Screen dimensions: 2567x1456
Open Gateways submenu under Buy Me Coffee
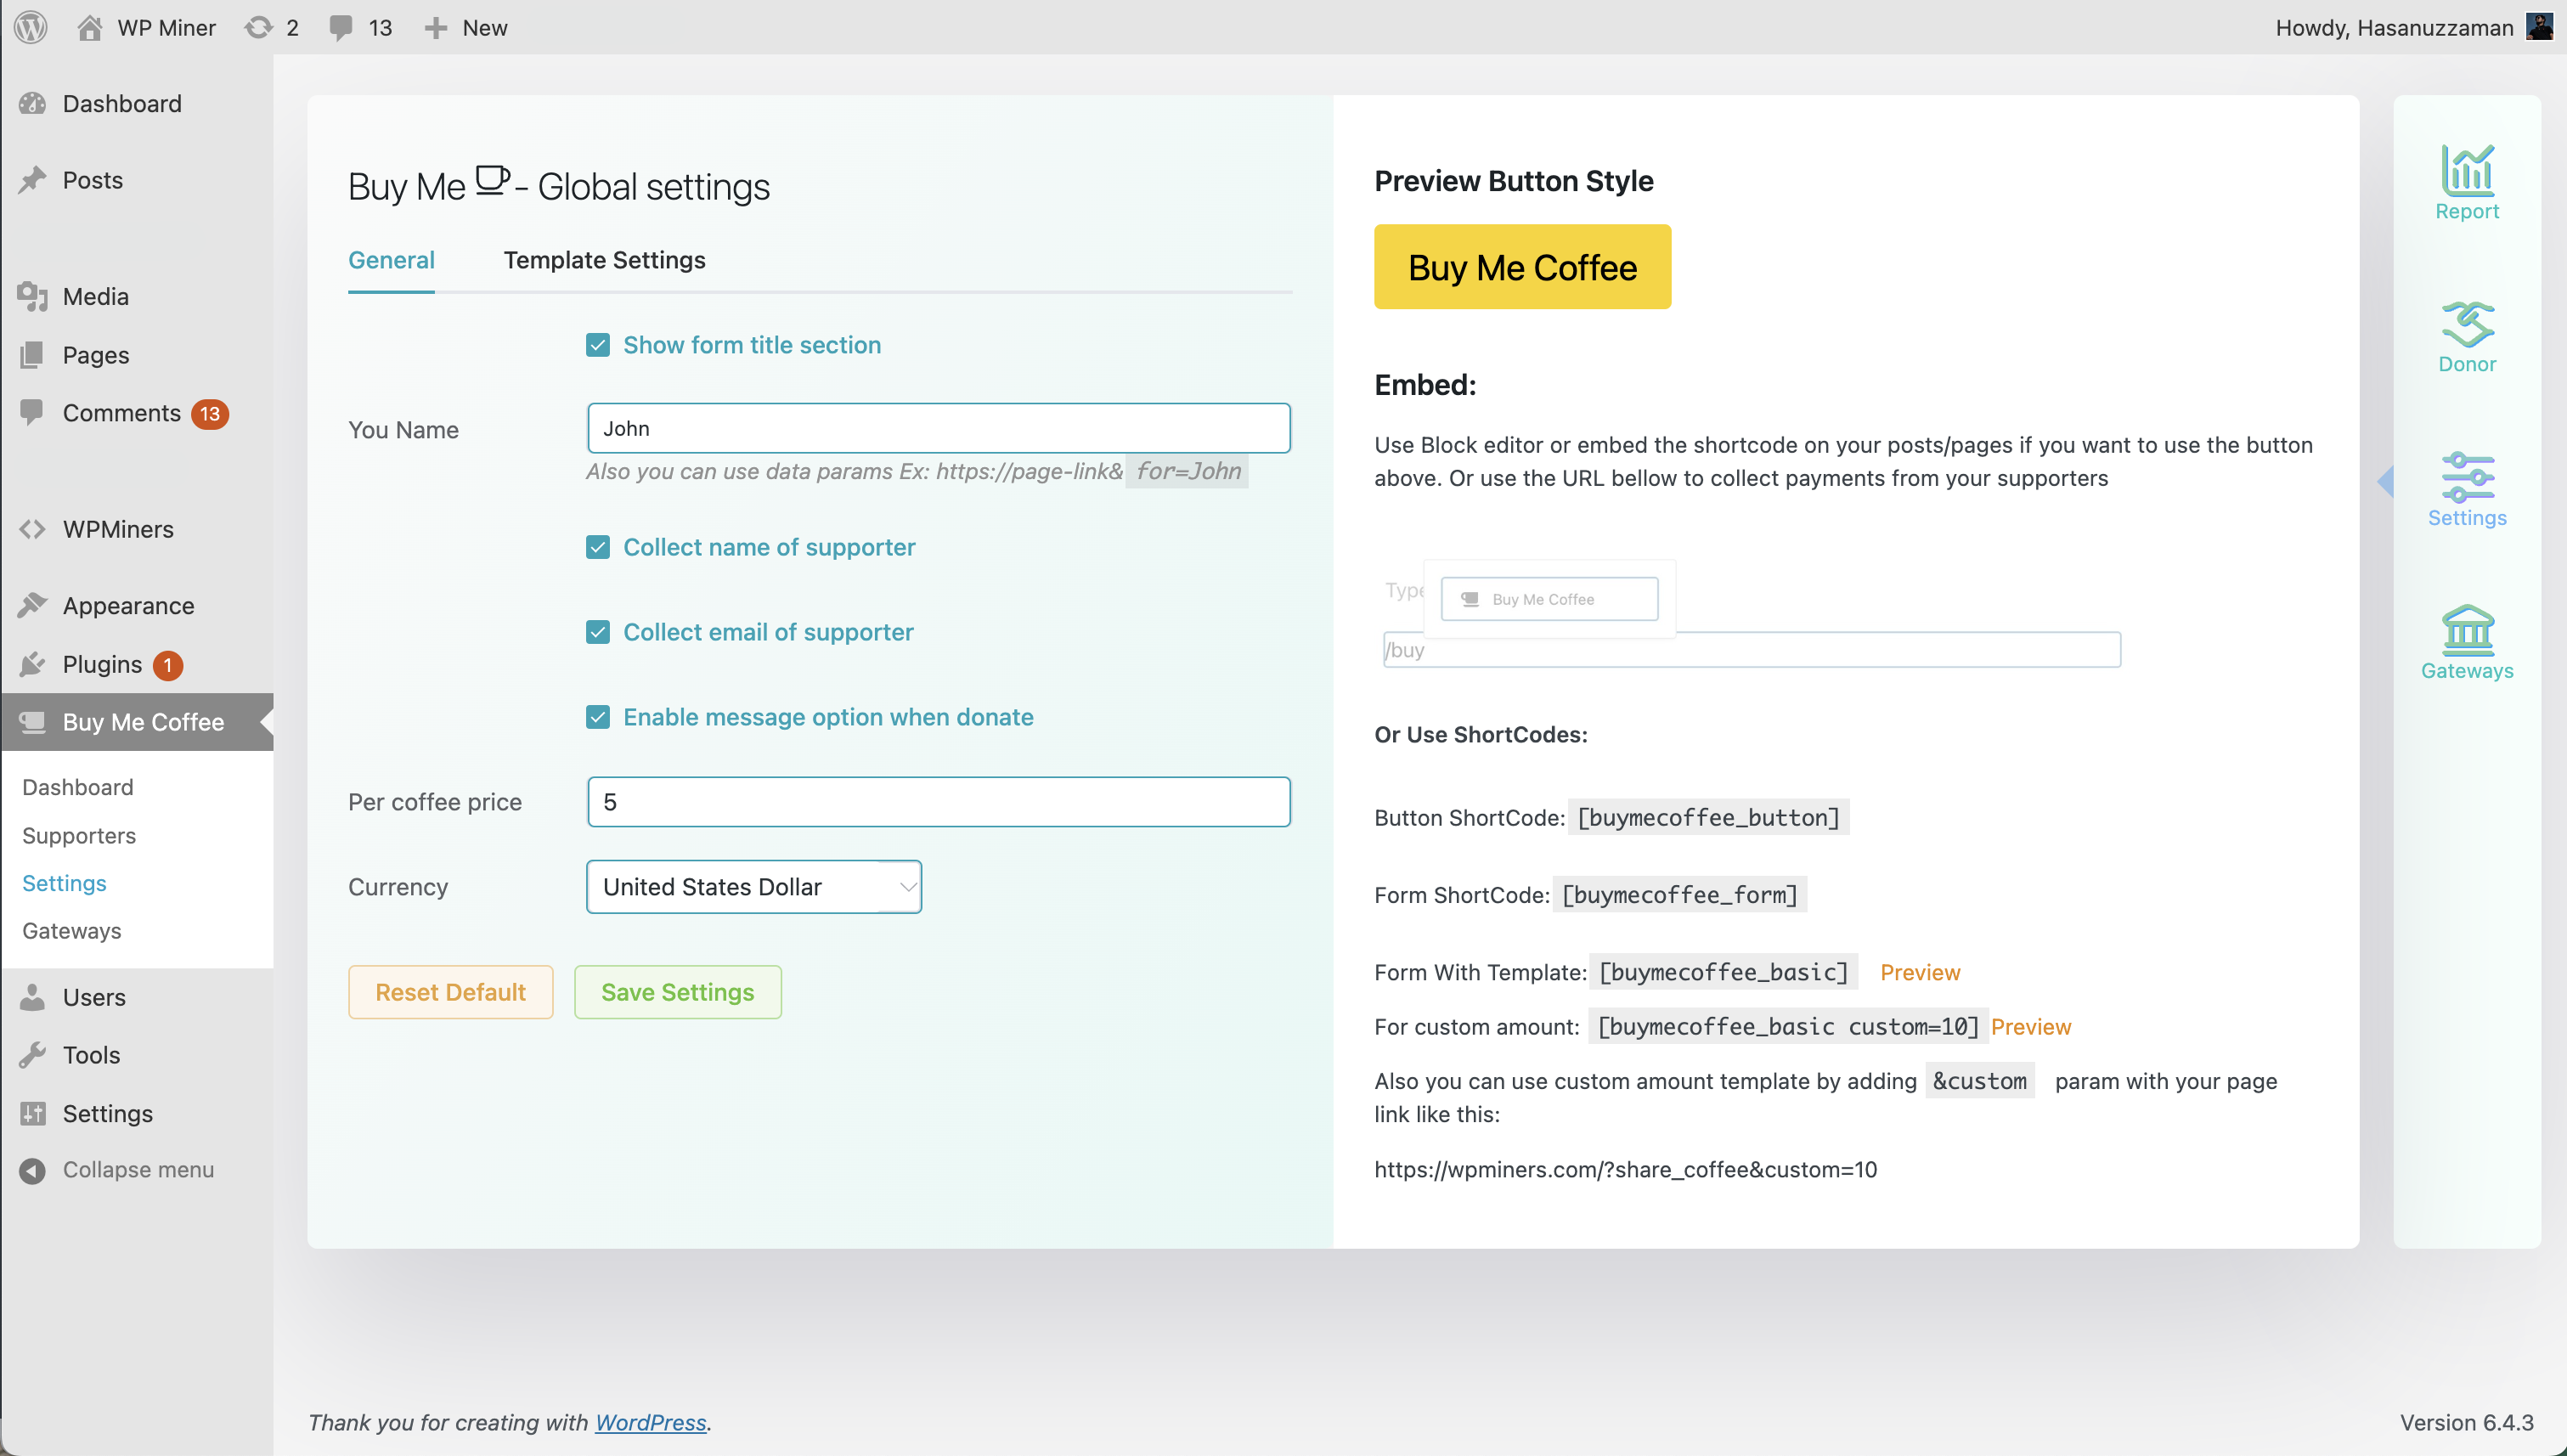point(72,930)
